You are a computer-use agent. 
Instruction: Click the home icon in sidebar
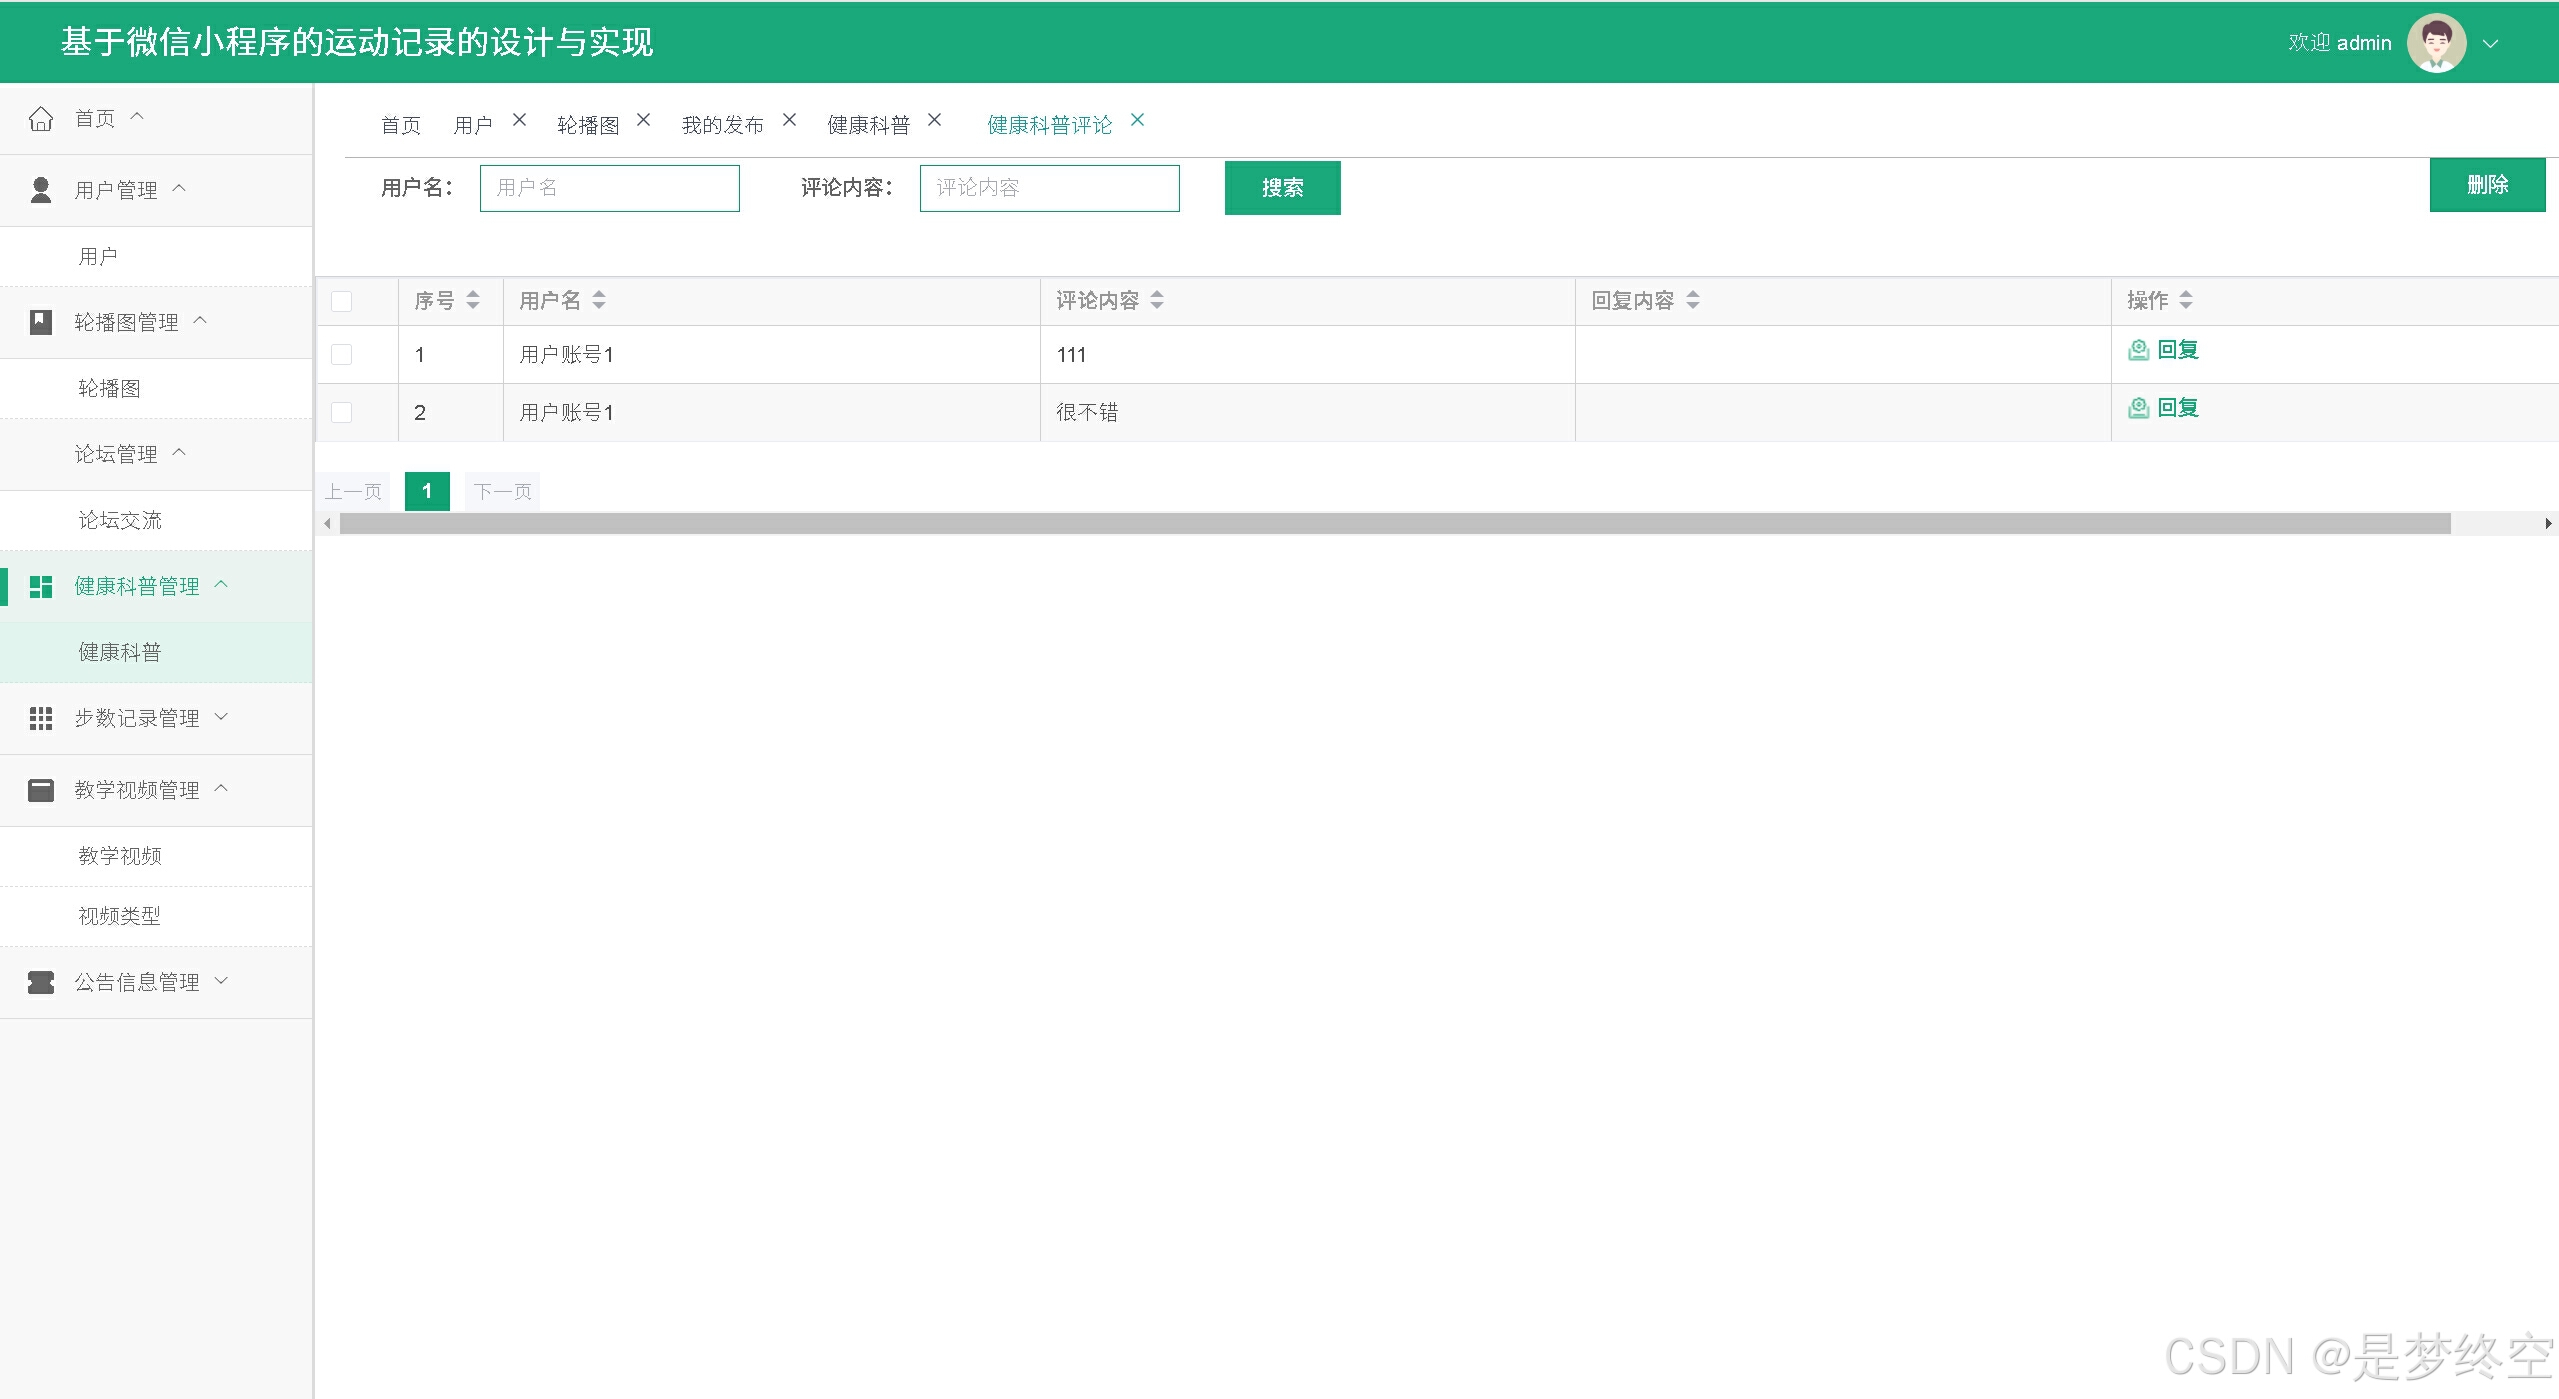coord(41,119)
